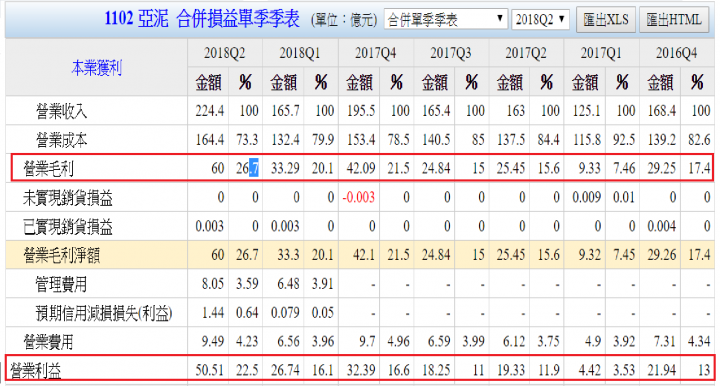The height and width of the screenshot is (386, 720).
Task: Click the 42.09 gross profit value
Action: [360, 168]
